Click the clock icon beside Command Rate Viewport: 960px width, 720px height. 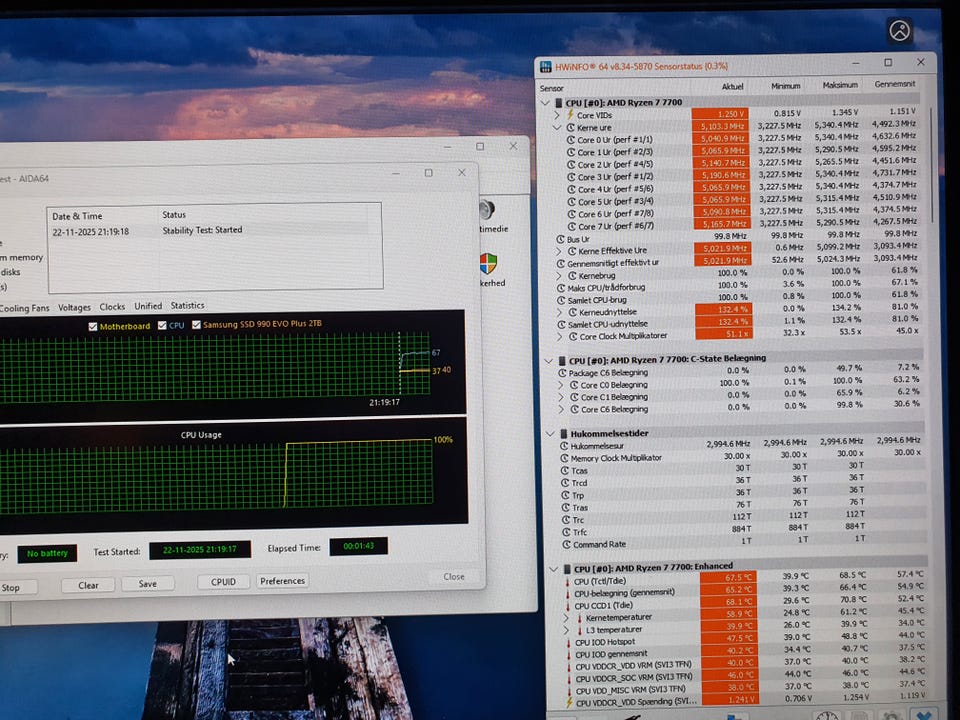(566, 545)
